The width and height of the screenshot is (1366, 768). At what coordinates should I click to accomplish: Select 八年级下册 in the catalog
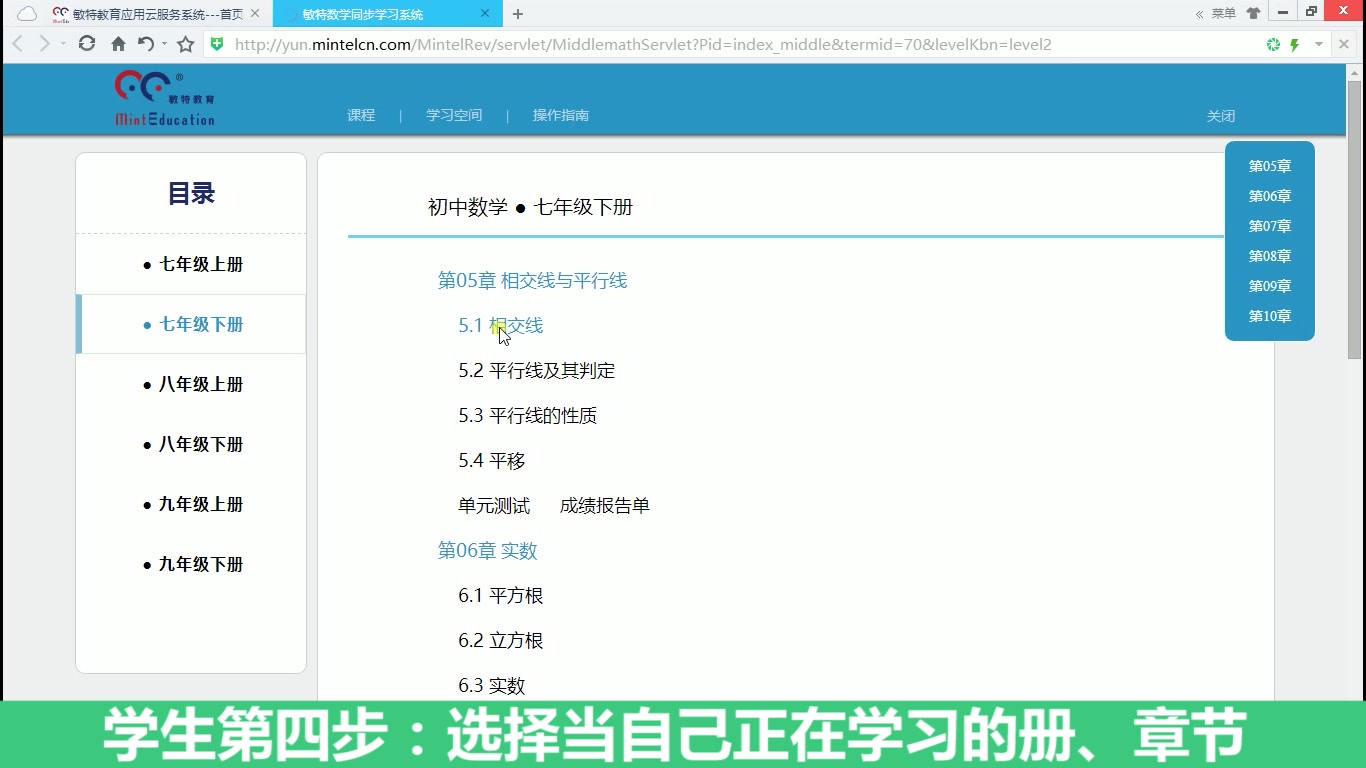191,444
